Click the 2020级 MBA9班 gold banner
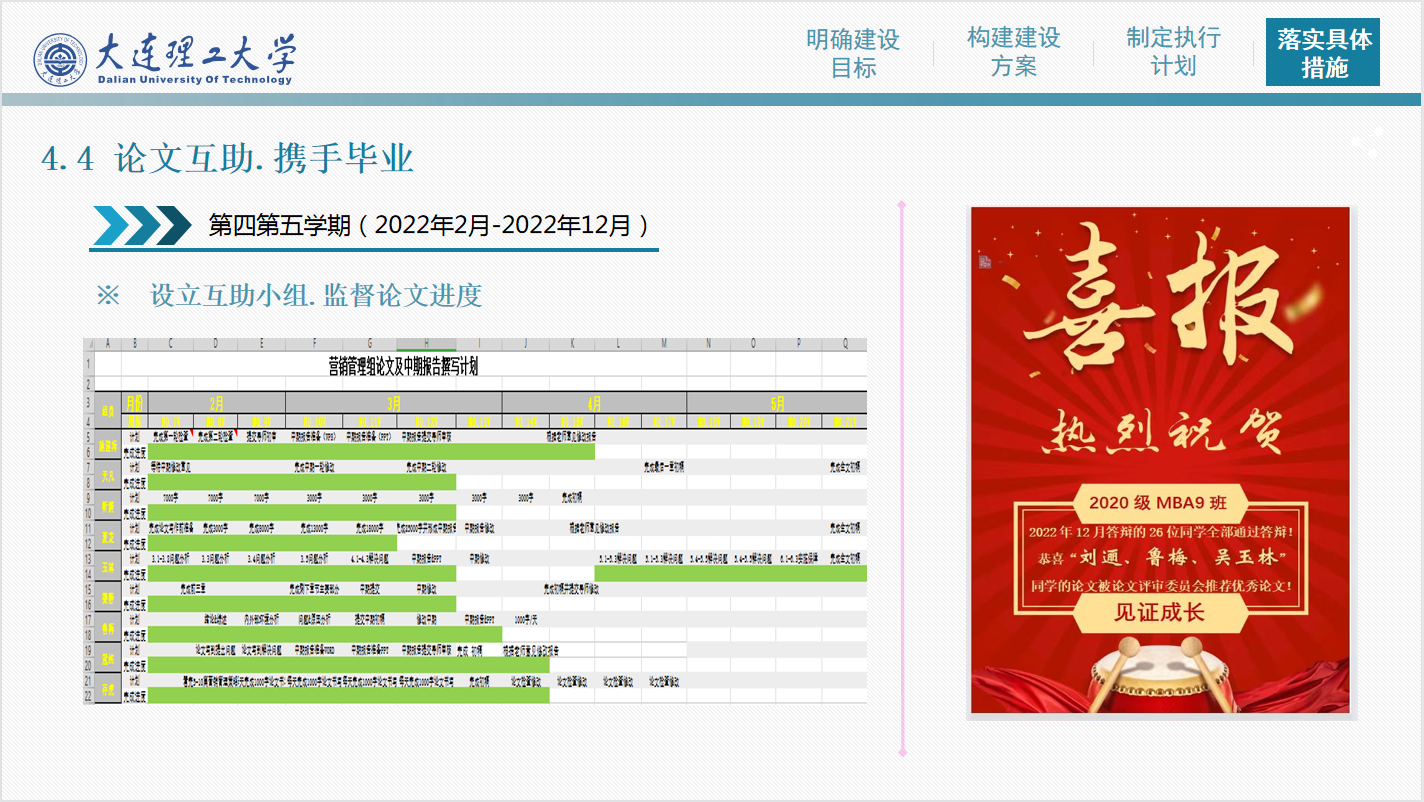This screenshot has height=802, width=1424. tap(1158, 502)
